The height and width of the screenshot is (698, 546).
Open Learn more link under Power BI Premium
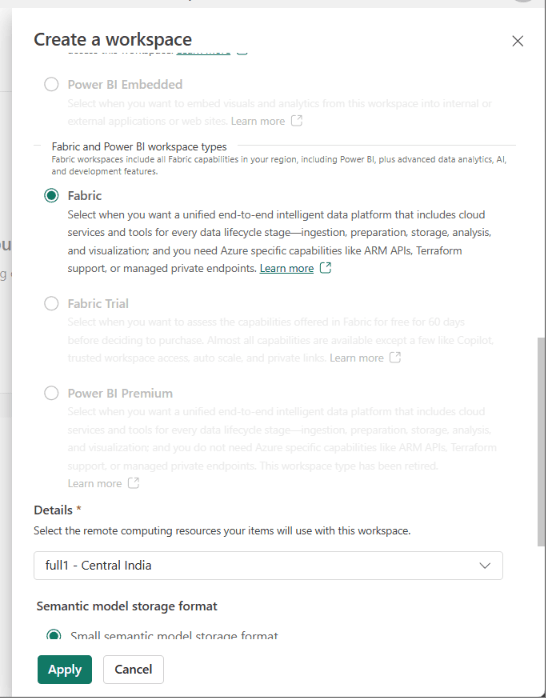pyautogui.click(x=94, y=483)
